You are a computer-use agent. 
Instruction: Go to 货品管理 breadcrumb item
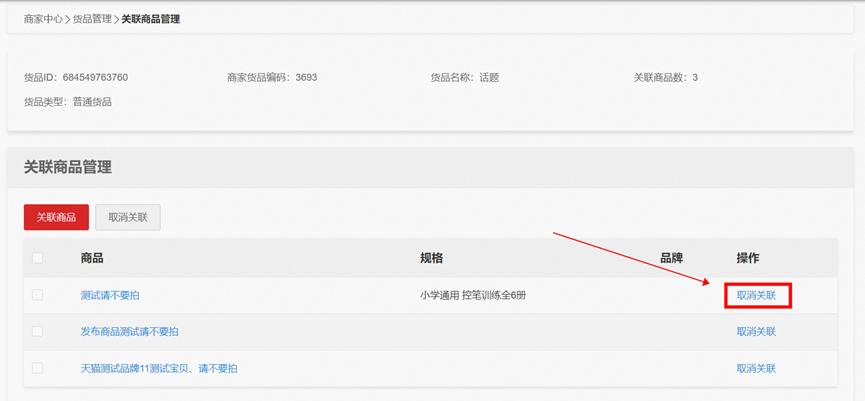tap(92, 19)
